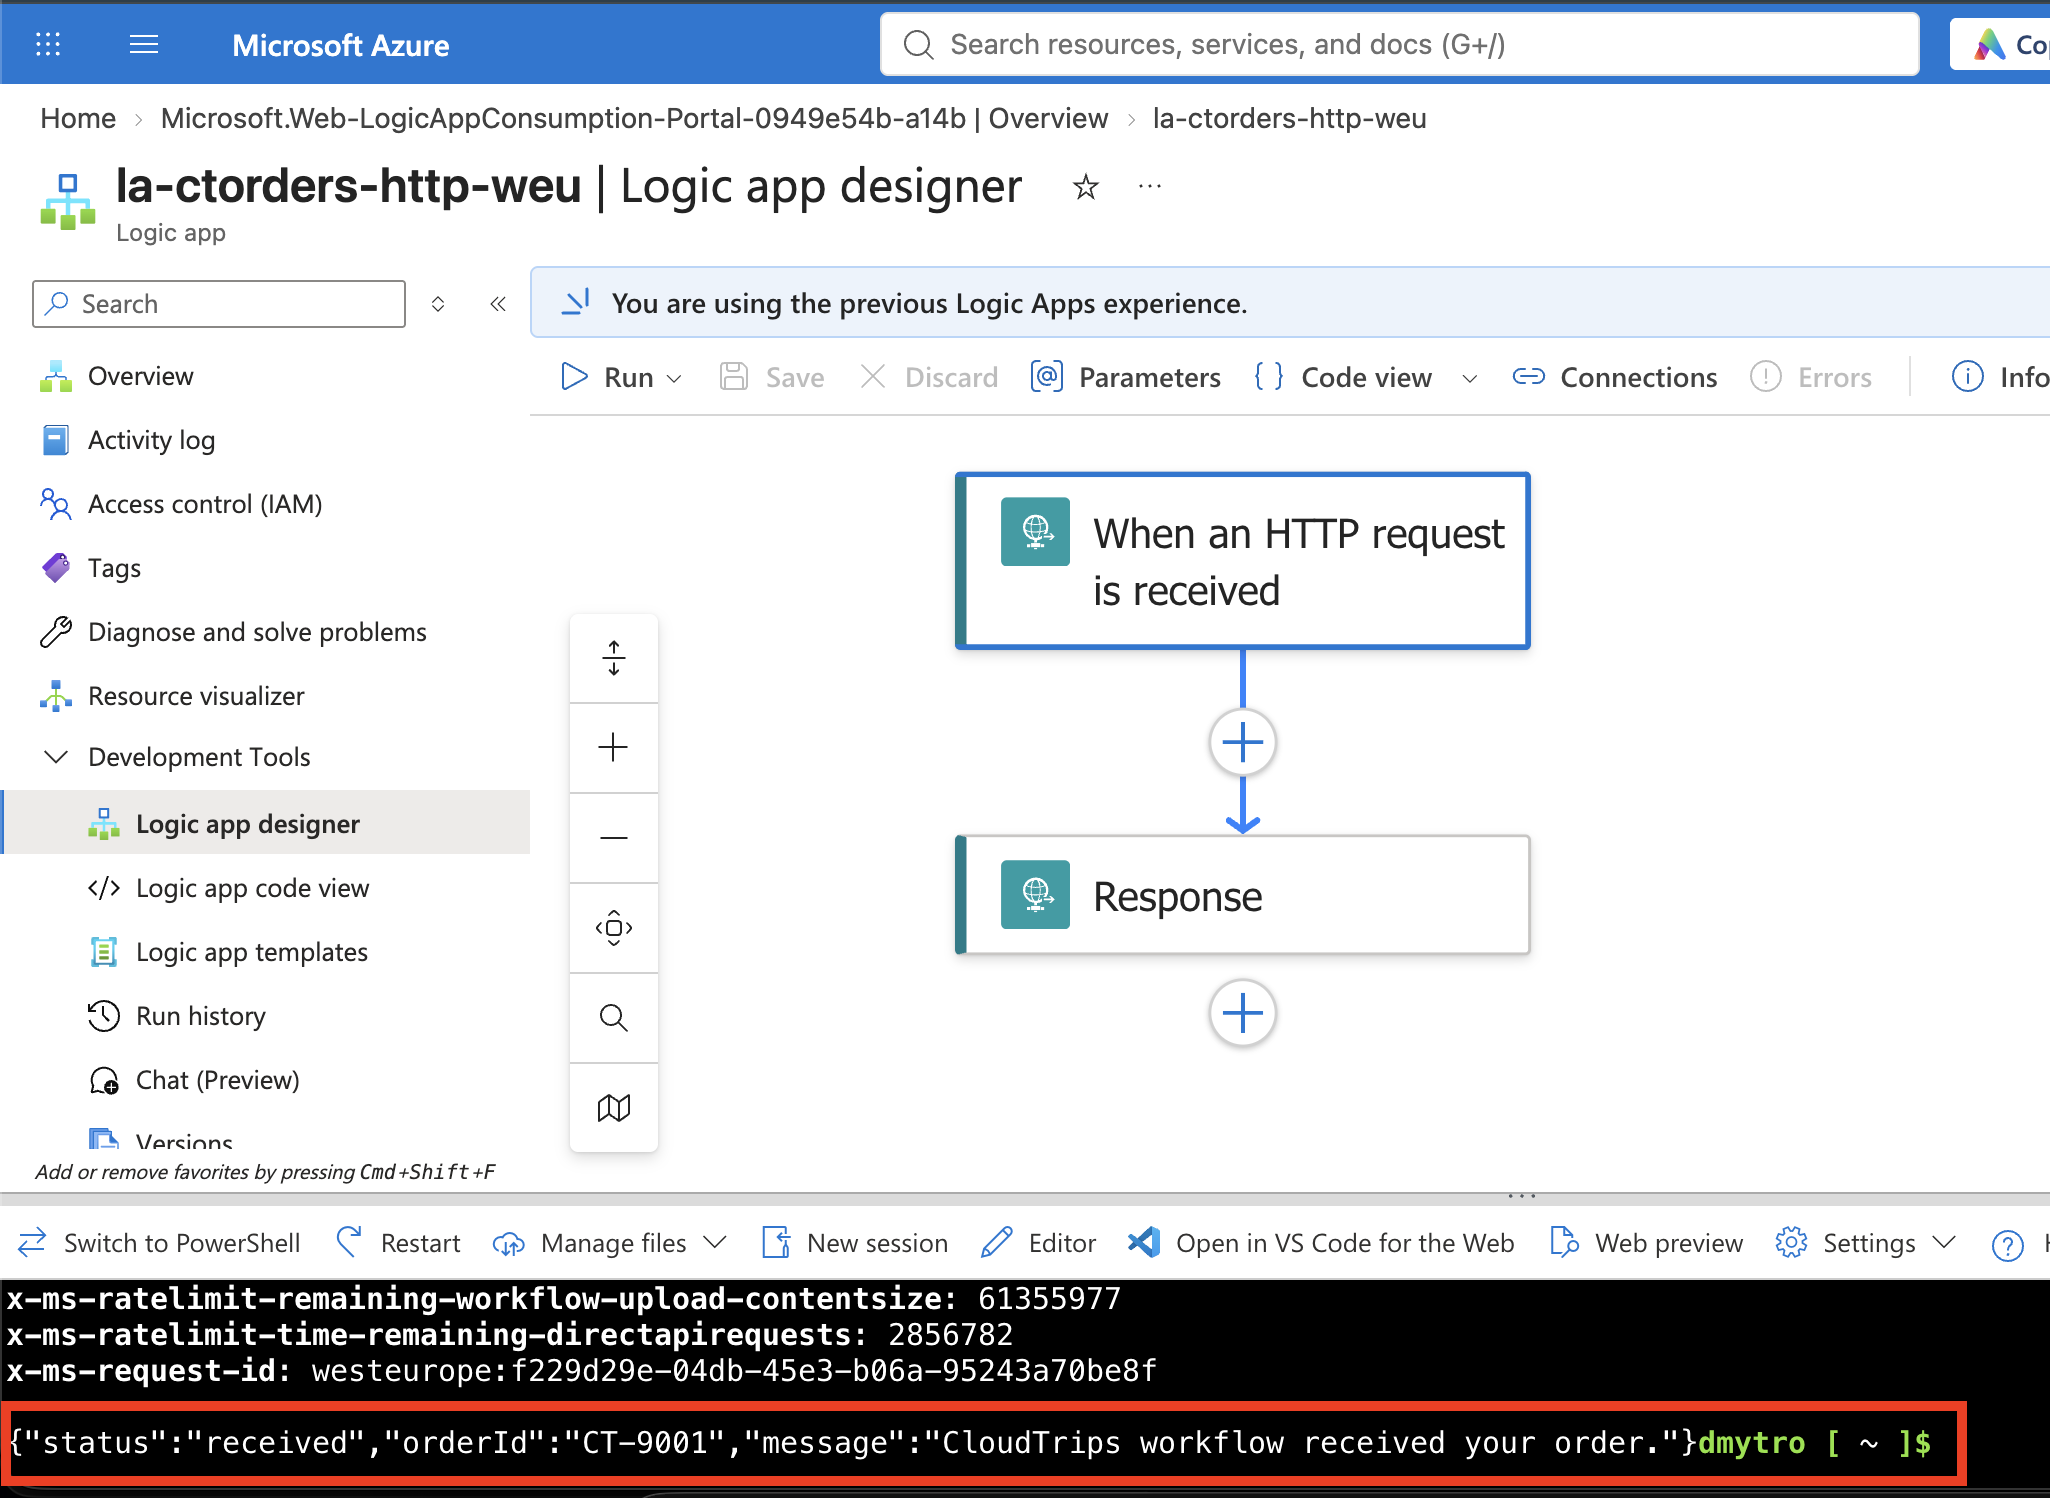The width and height of the screenshot is (2050, 1498).
Task: Click Save in designer toolbar
Action: tap(772, 377)
